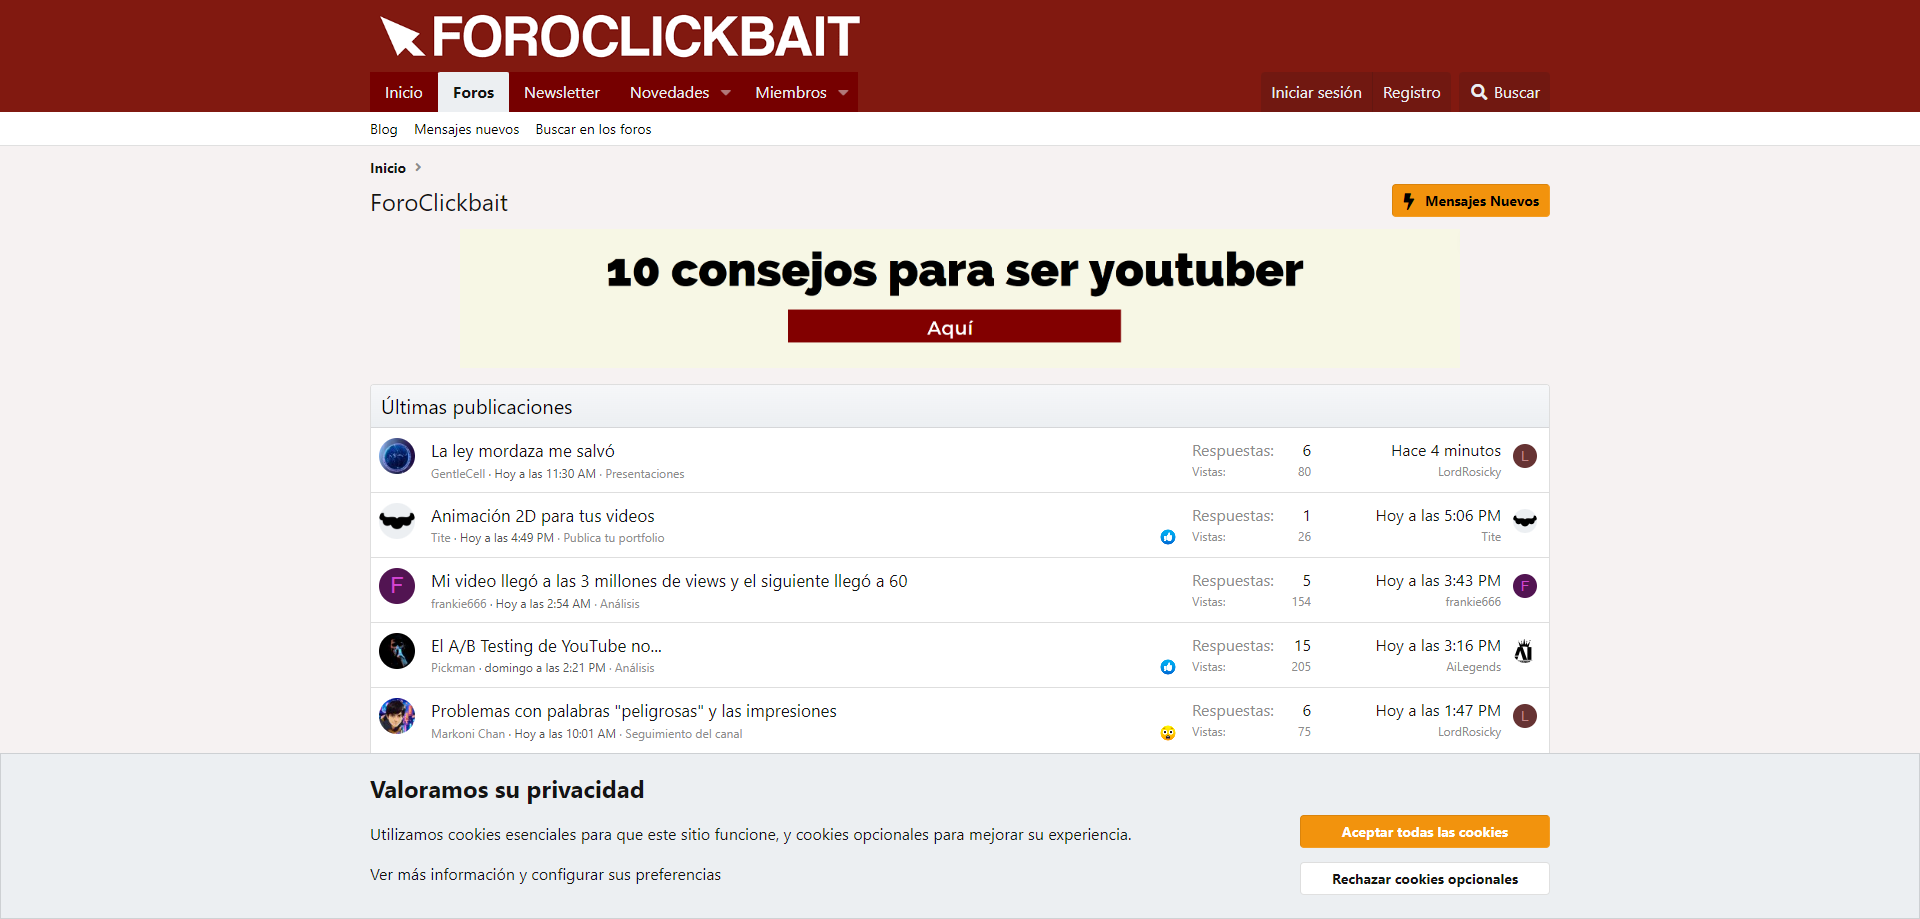Image resolution: width=1920 pixels, height=919 pixels.
Task: Open the thread 'La ley mordaza me salvó'
Action: 522,451
